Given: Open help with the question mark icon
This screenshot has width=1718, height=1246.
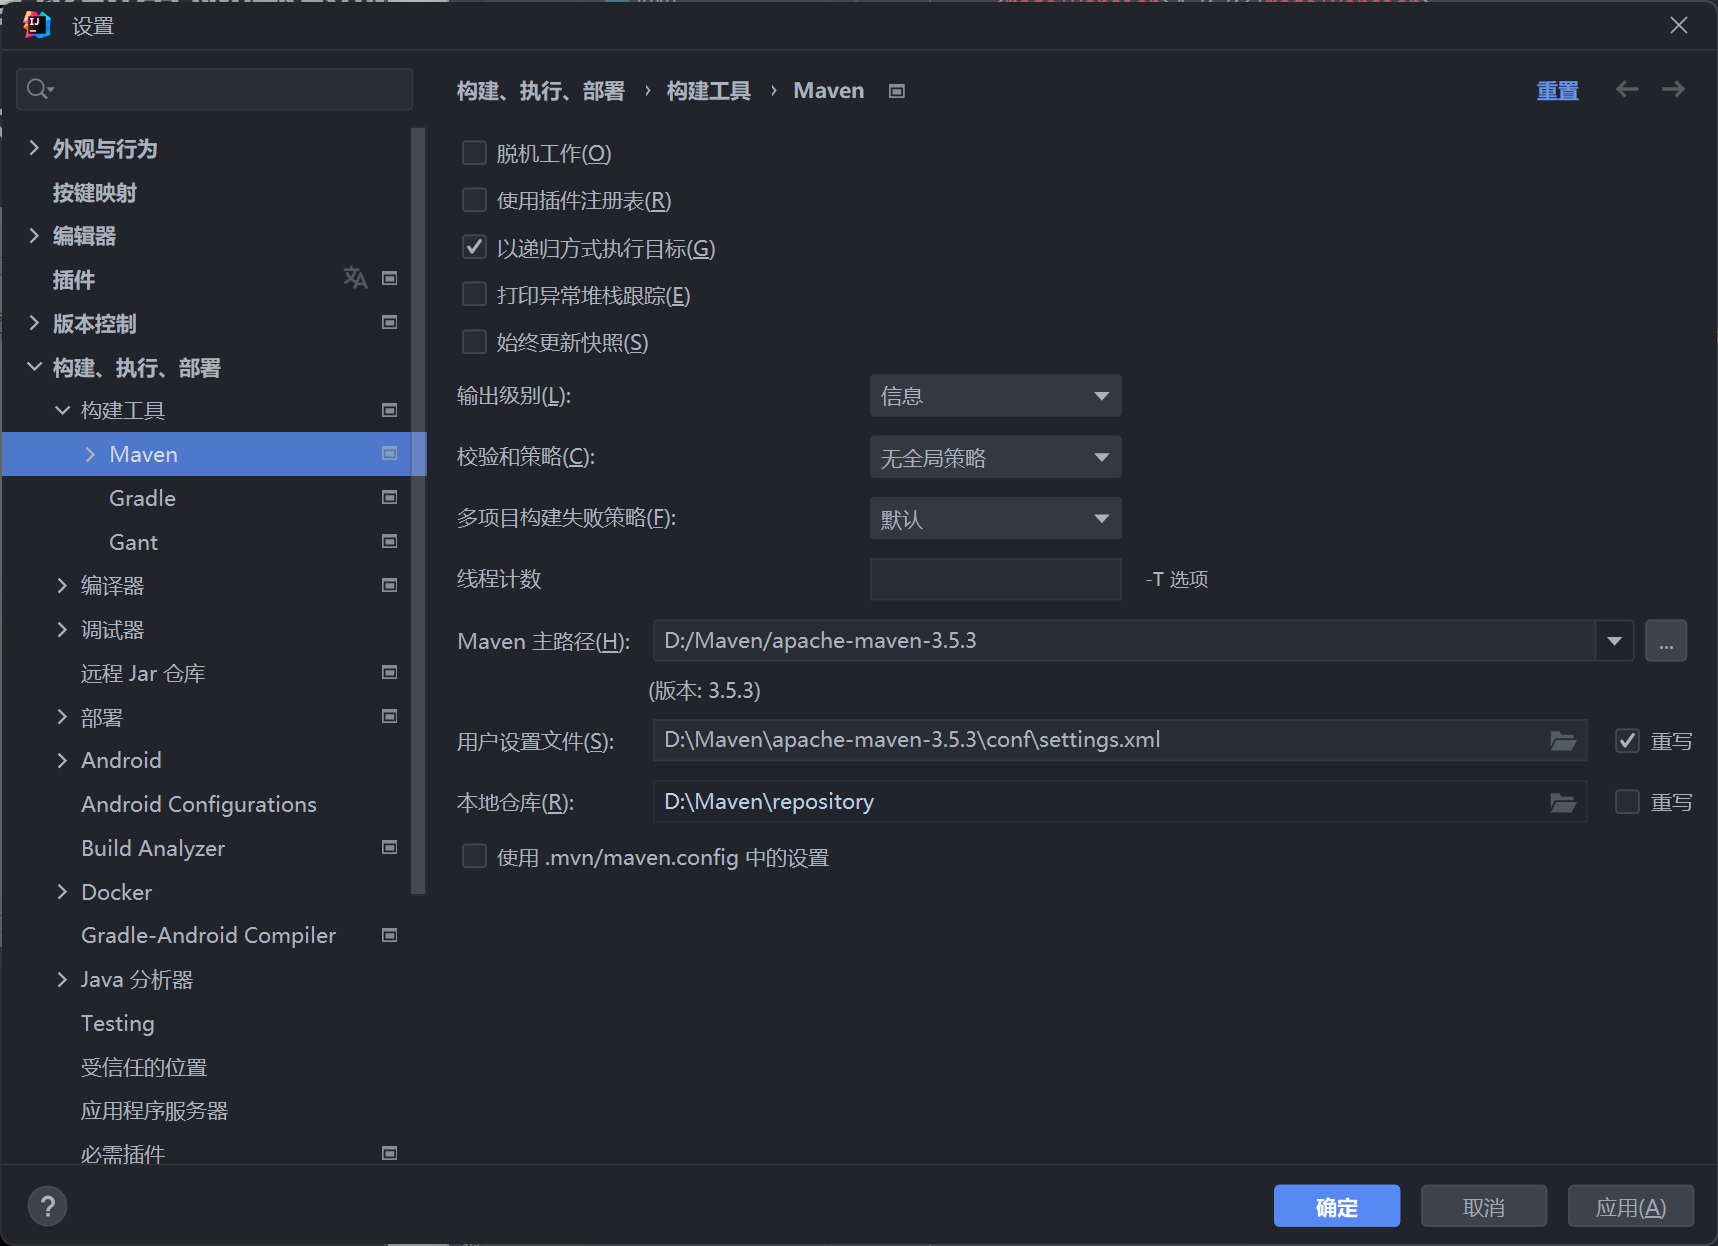Looking at the screenshot, I should coord(47,1206).
